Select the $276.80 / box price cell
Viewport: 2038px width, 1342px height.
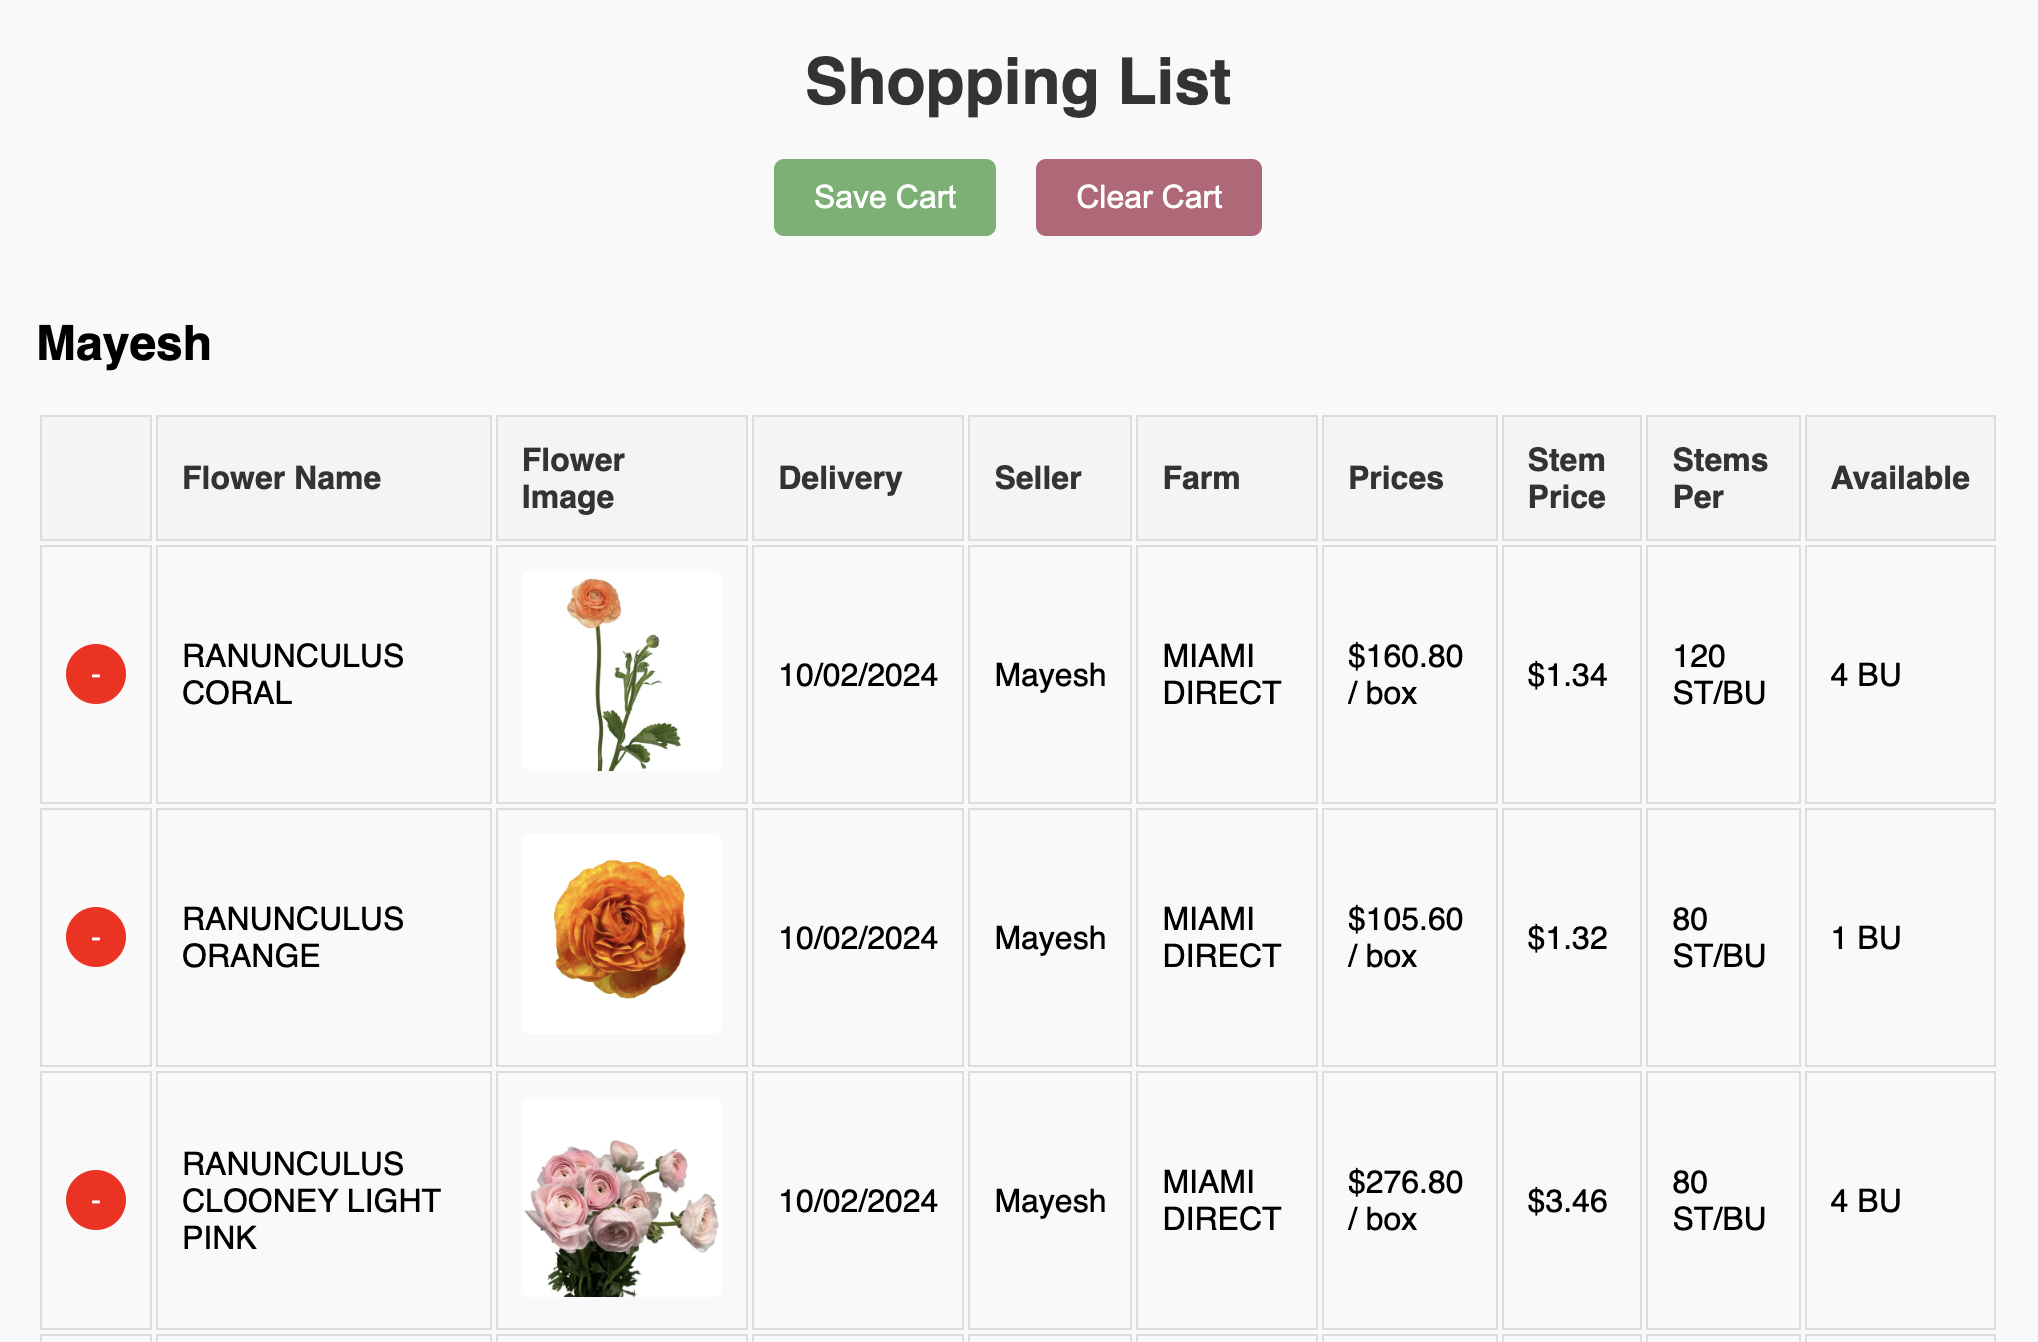click(x=1404, y=1200)
